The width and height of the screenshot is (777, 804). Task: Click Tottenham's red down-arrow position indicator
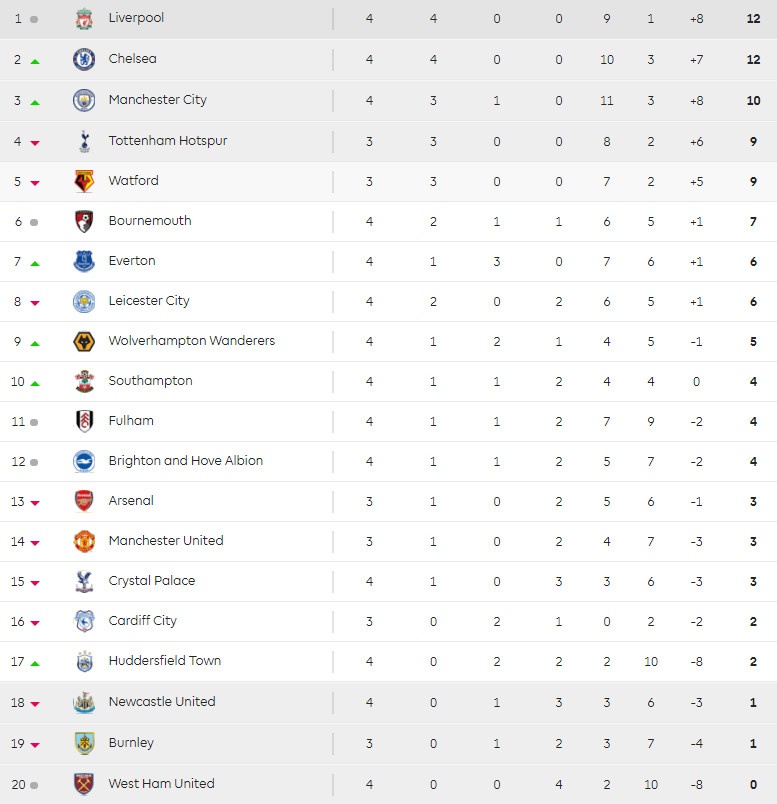tap(35, 143)
